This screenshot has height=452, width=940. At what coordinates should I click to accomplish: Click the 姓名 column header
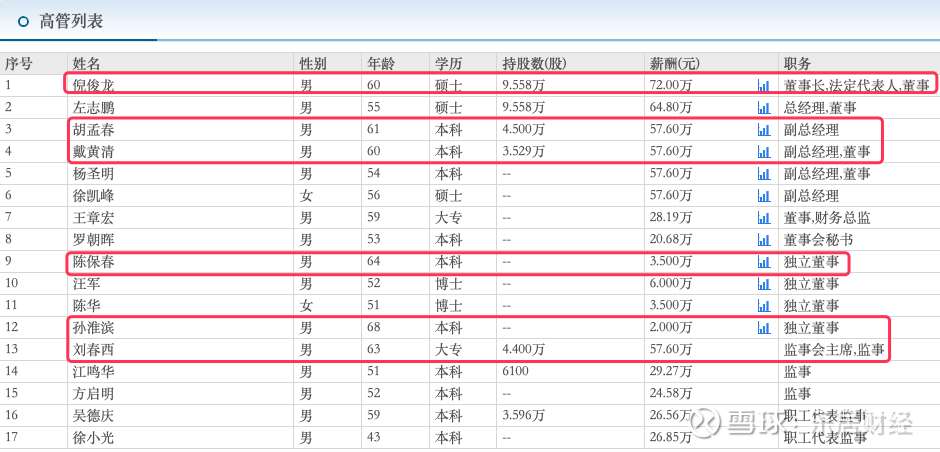[86, 63]
